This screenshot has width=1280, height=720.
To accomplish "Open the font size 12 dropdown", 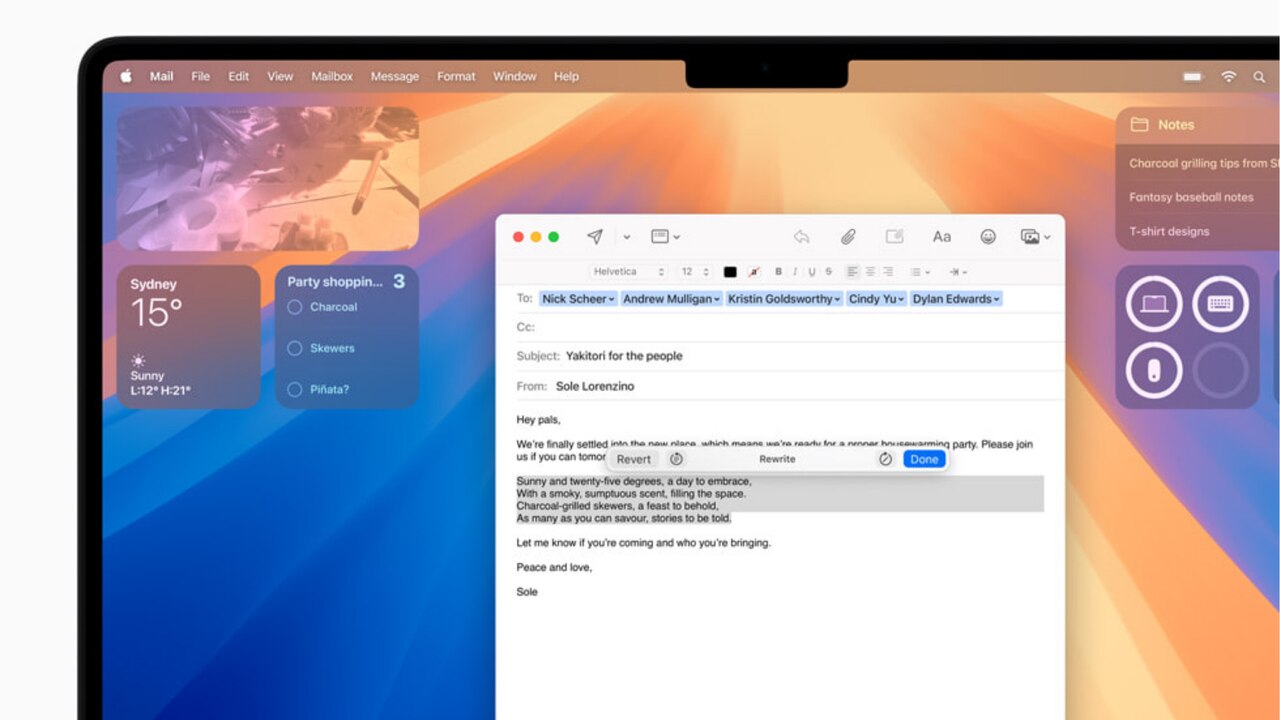I will point(695,272).
